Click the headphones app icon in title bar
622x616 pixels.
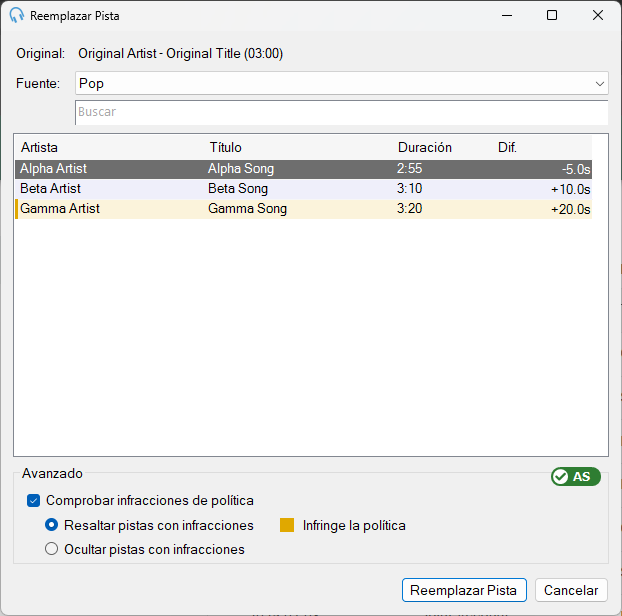[x=16, y=15]
